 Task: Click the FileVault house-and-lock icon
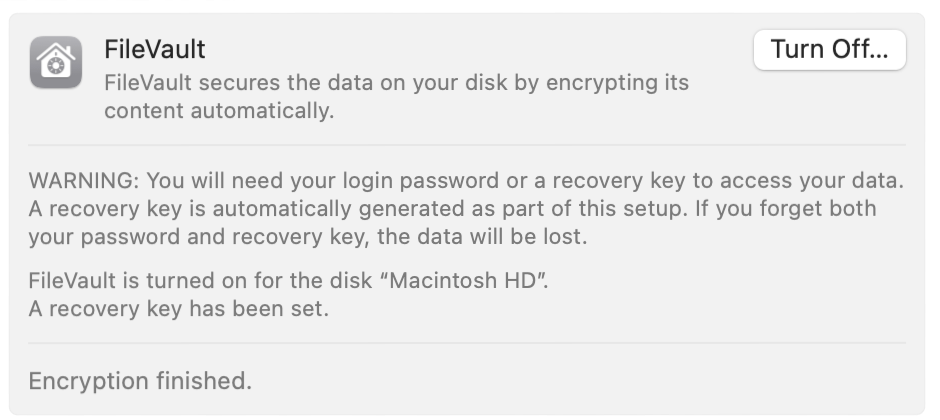(x=56, y=62)
